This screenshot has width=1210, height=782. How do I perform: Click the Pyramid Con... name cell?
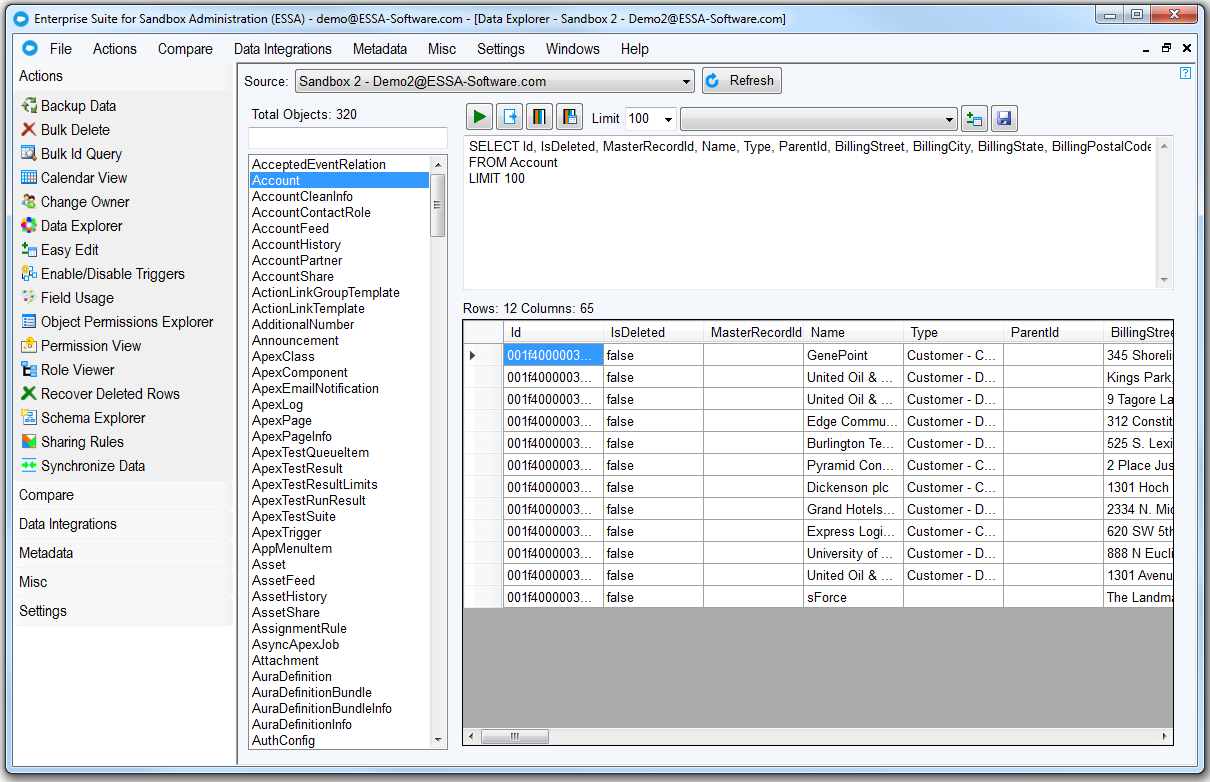(853, 465)
